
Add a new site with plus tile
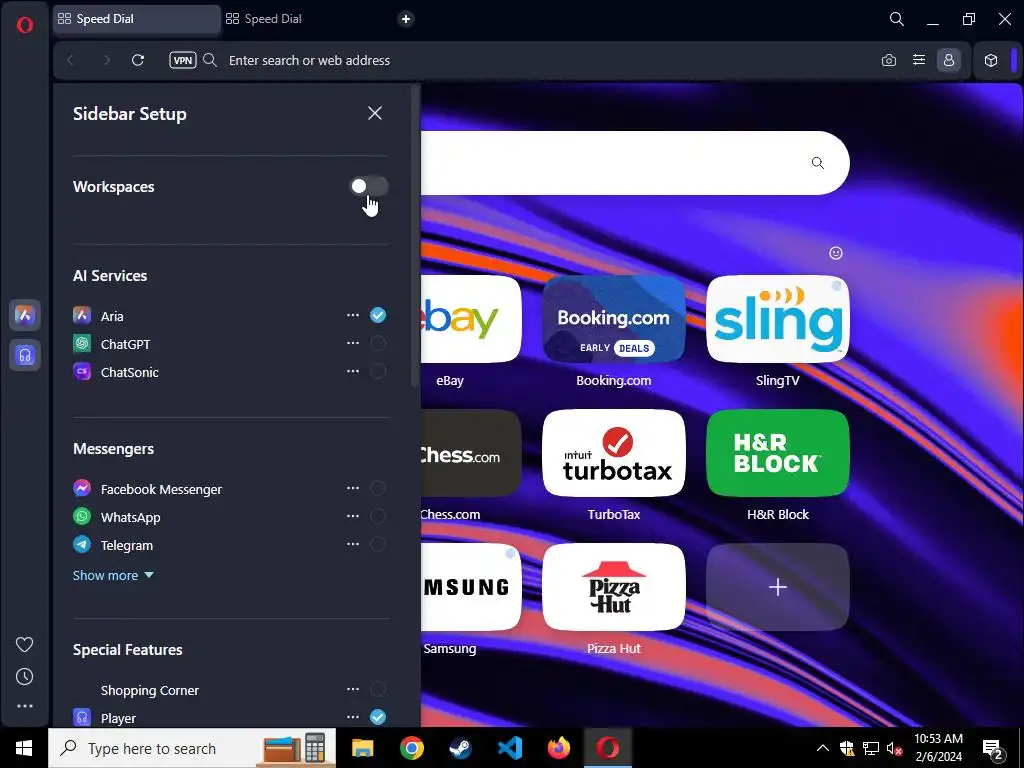click(778, 587)
